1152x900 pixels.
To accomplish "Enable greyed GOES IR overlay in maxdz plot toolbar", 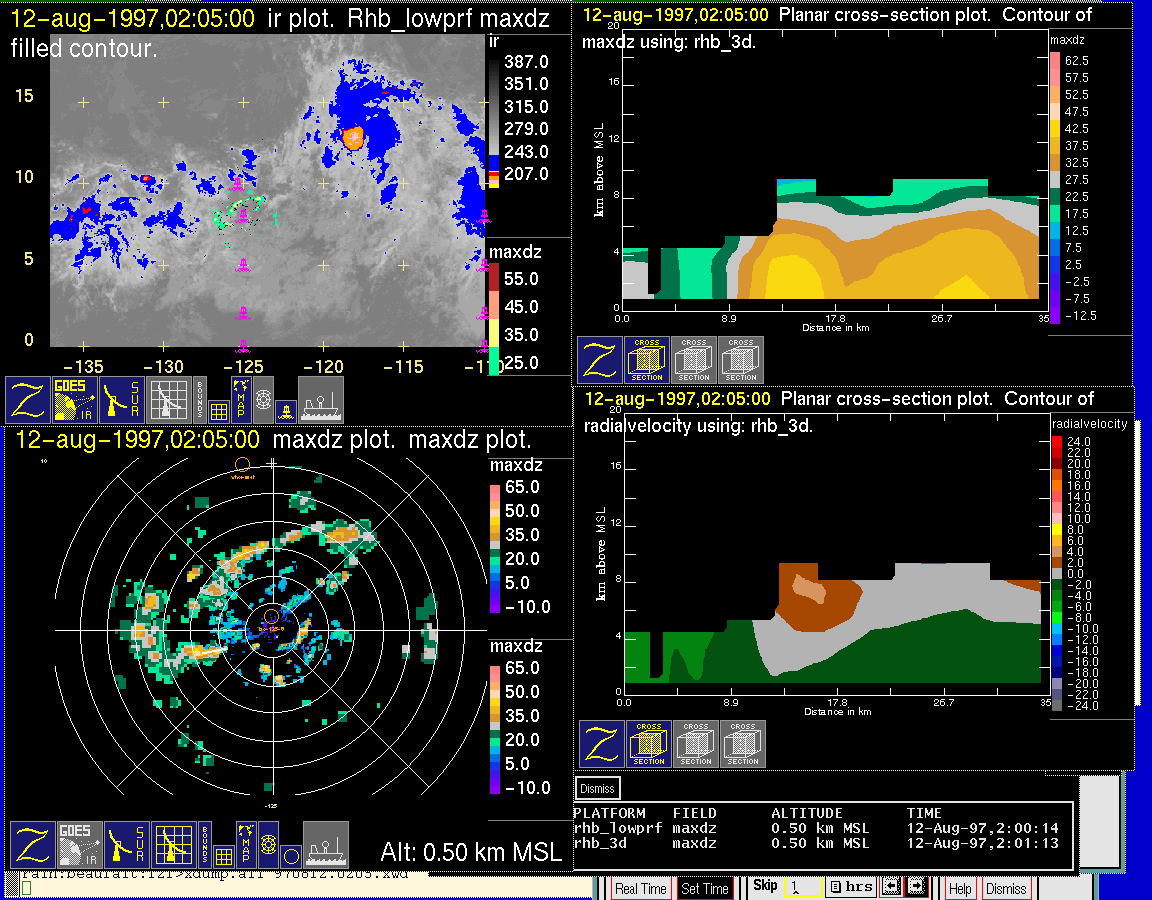I will 80,845.
